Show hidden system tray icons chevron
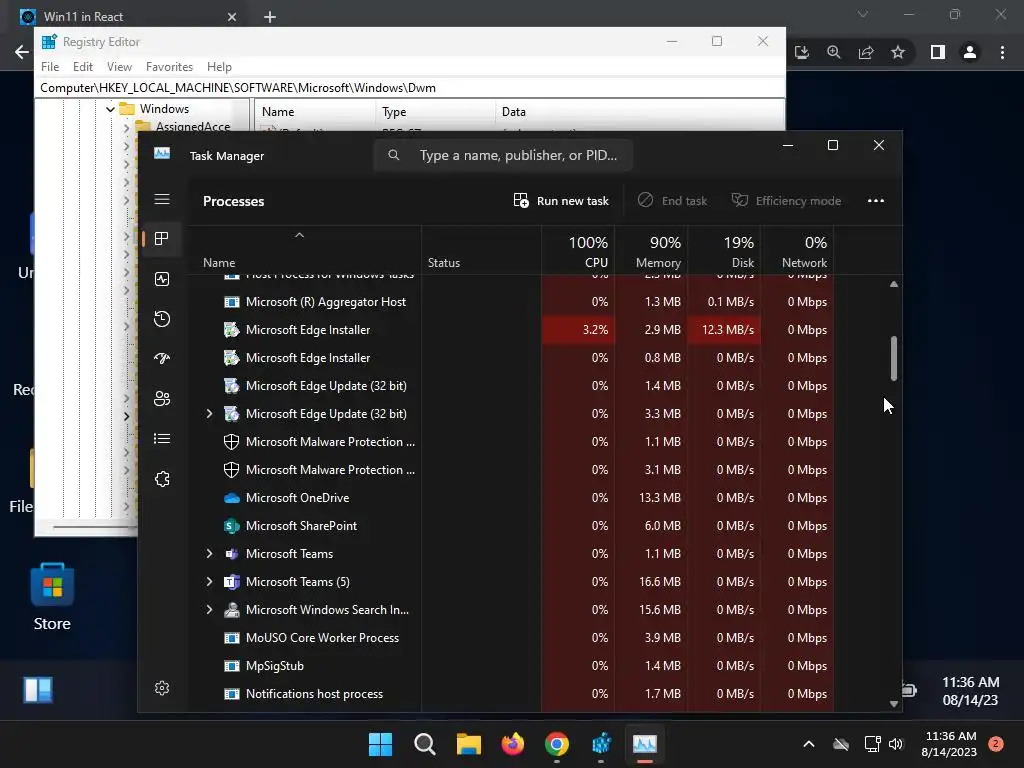 (808, 744)
